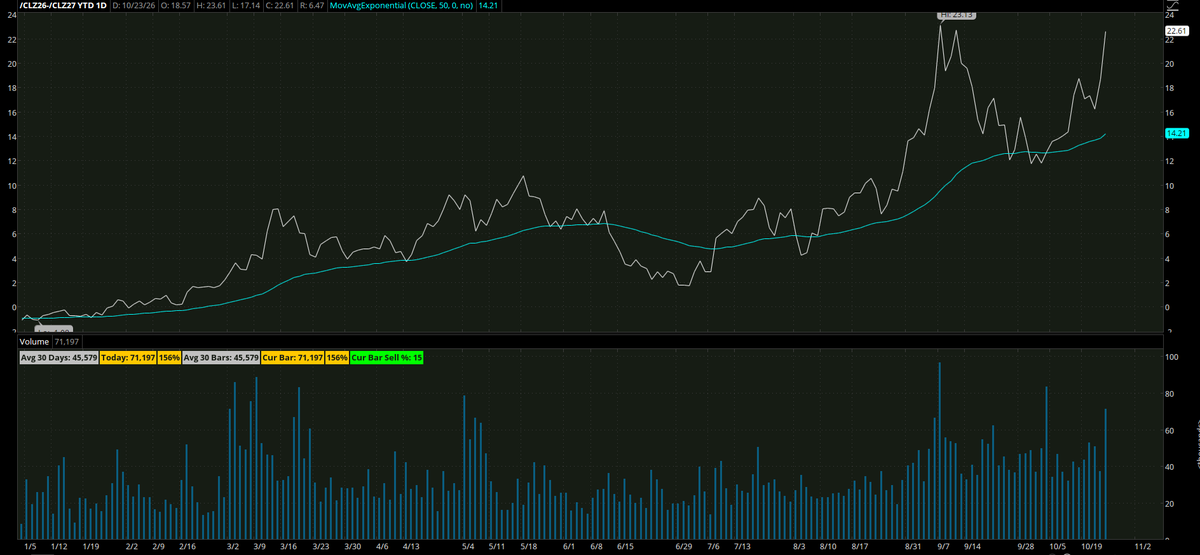Click the 22.61 last price bubble on axis

tap(1176, 32)
